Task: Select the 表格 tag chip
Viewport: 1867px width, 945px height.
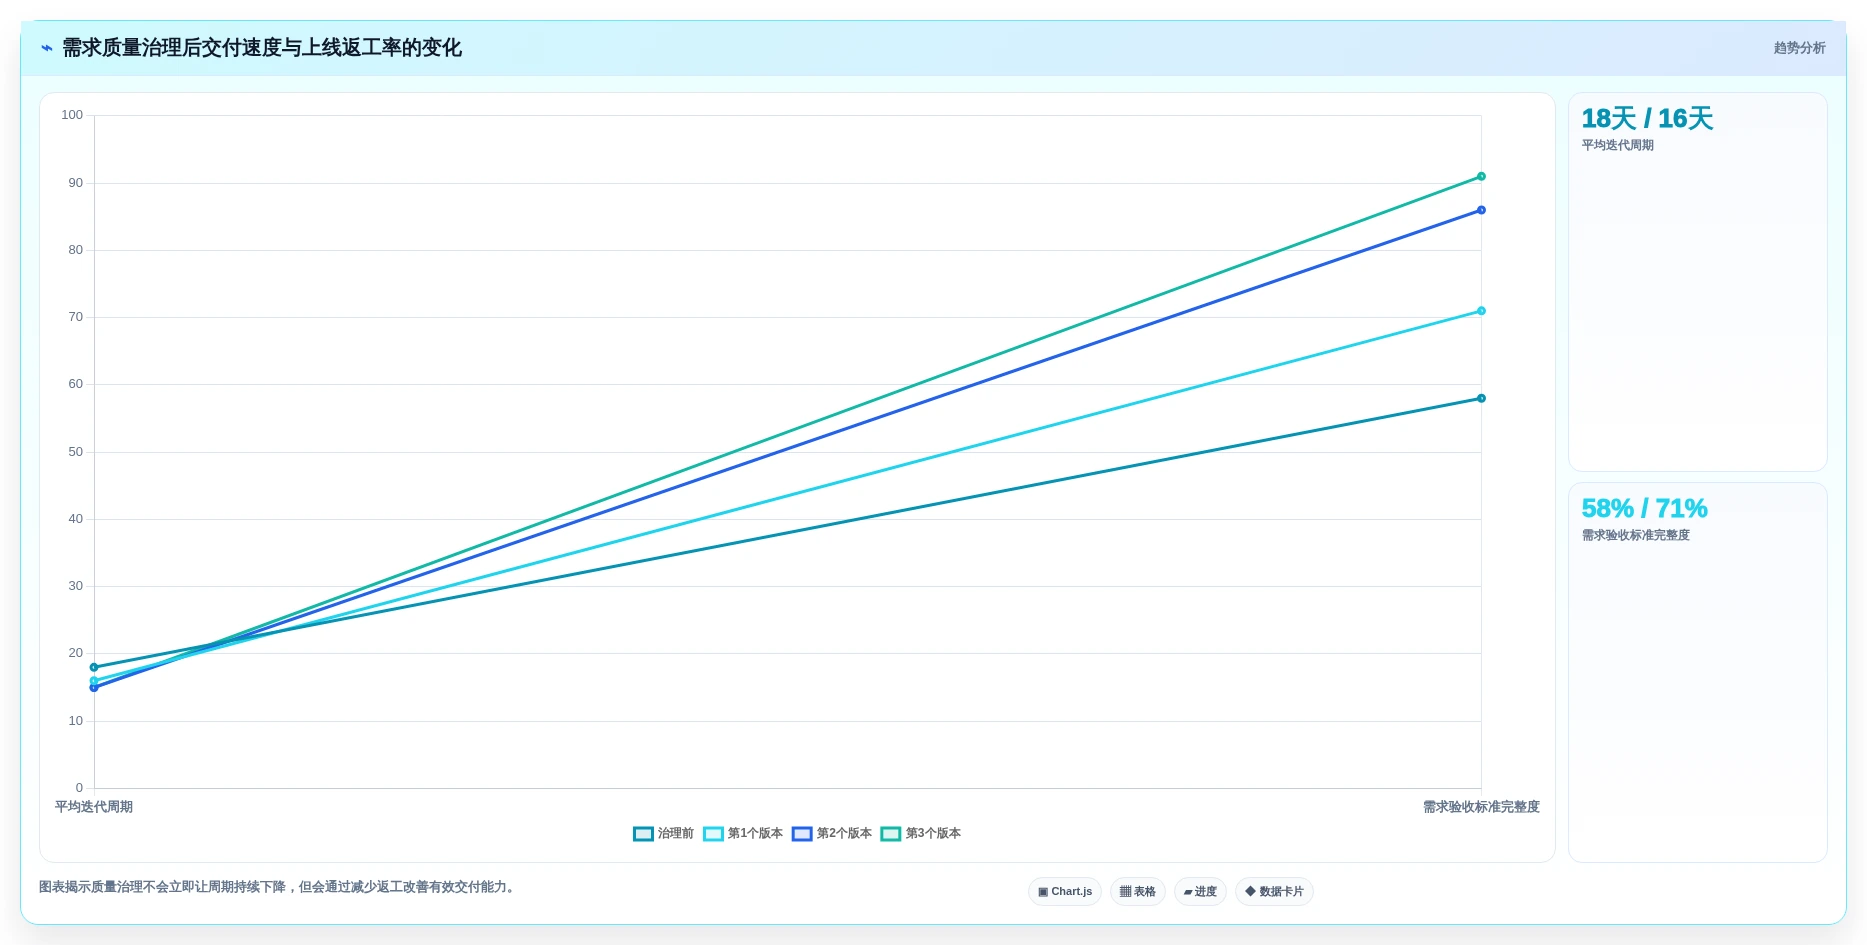Action: [1138, 891]
